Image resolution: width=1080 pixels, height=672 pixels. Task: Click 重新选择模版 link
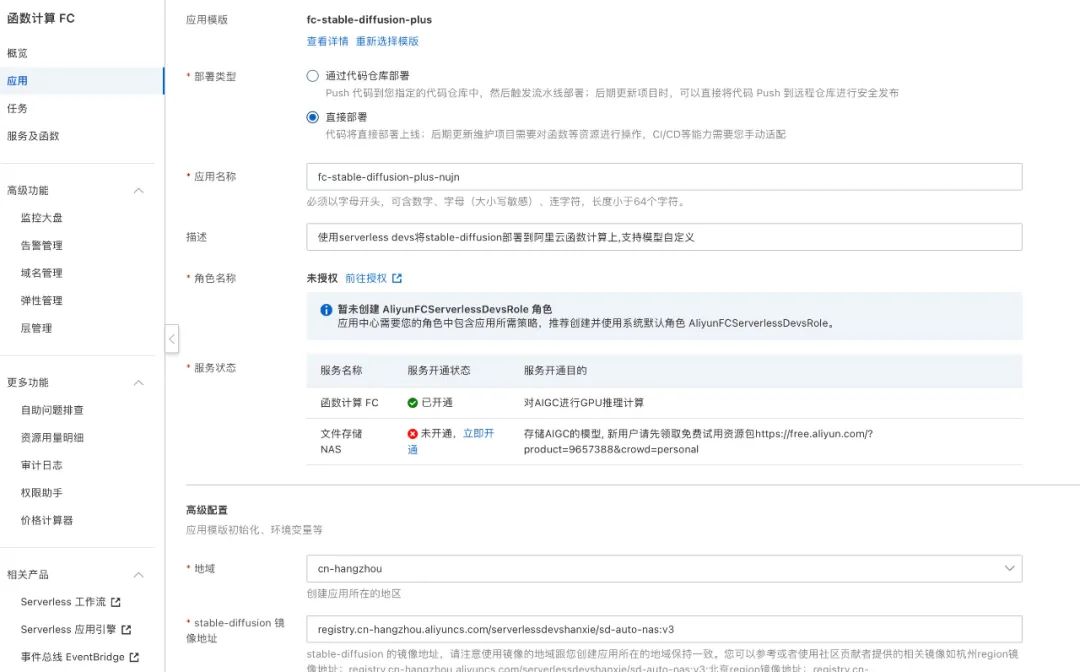(x=387, y=41)
